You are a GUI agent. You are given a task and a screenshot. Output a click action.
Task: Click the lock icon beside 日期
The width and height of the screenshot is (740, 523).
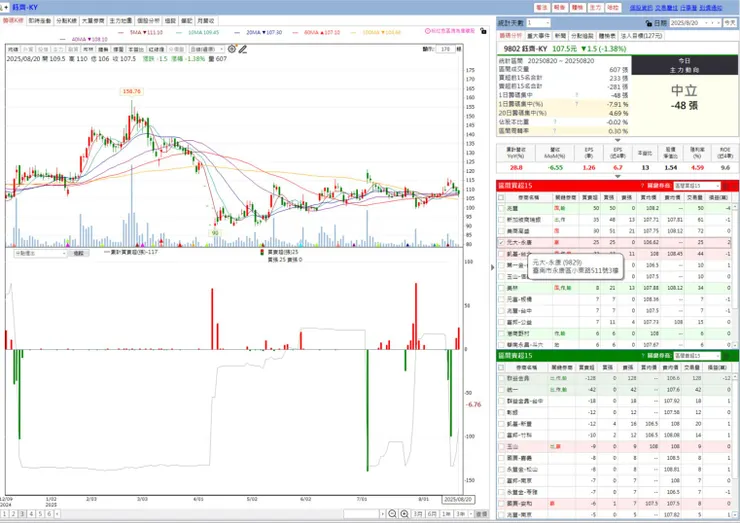(x=649, y=23)
